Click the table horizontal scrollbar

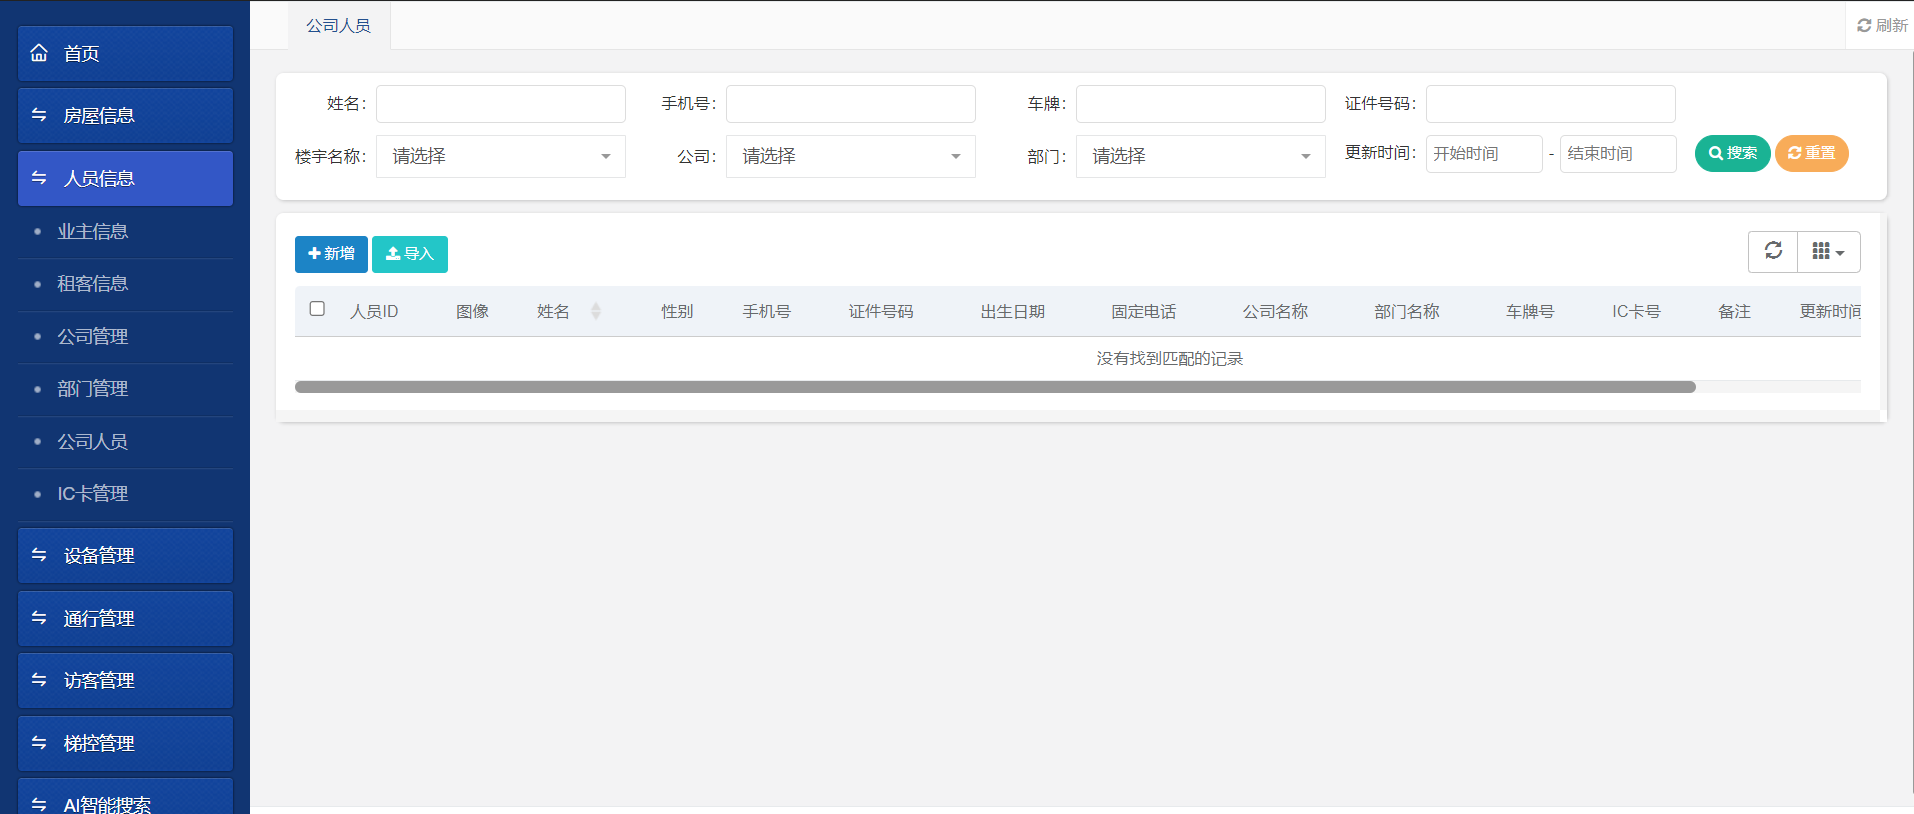995,387
